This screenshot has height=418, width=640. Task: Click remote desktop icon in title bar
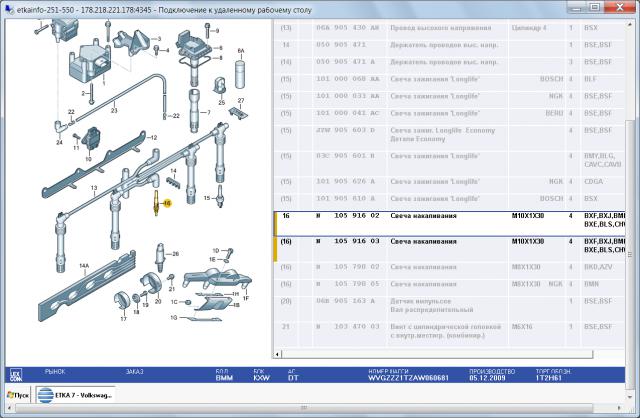(9, 8)
